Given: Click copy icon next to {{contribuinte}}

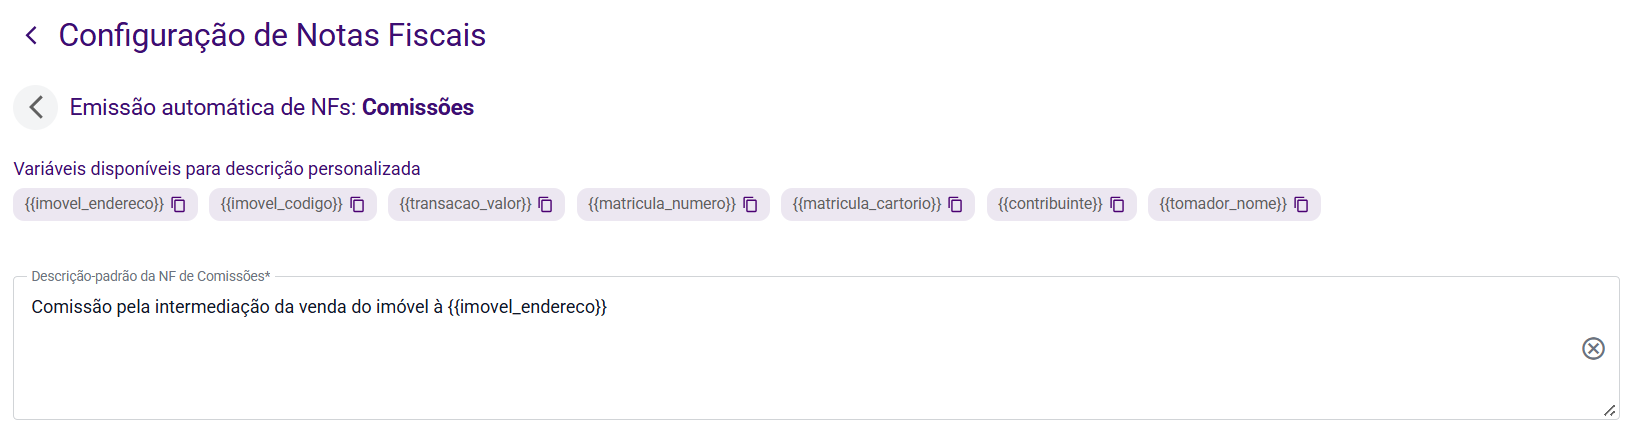Looking at the screenshot, I should (1117, 205).
